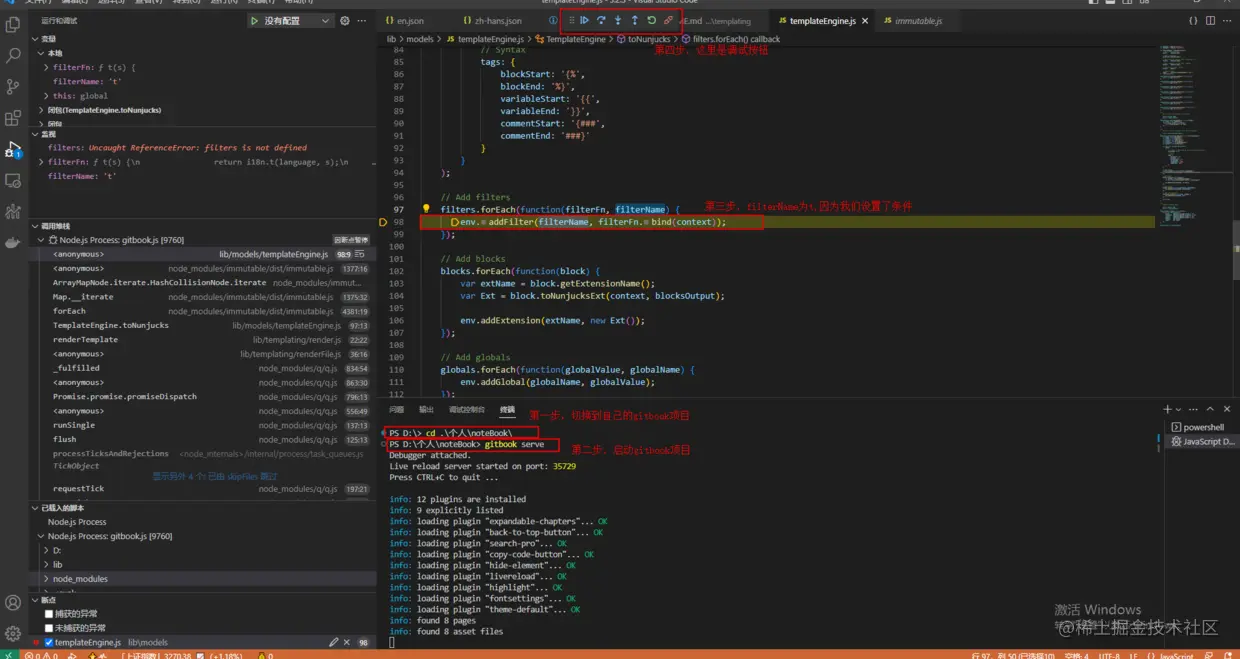This screenshot has width=1240, height=659.
Task: Click the Step Into debug icon
Action: (x=618, y=20)
